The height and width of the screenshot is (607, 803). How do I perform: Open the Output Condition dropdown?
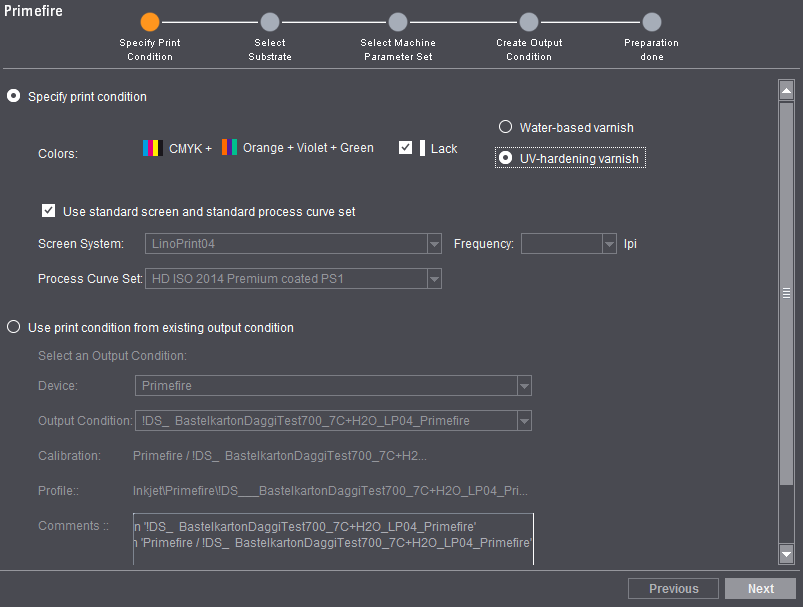coord(524,421)
